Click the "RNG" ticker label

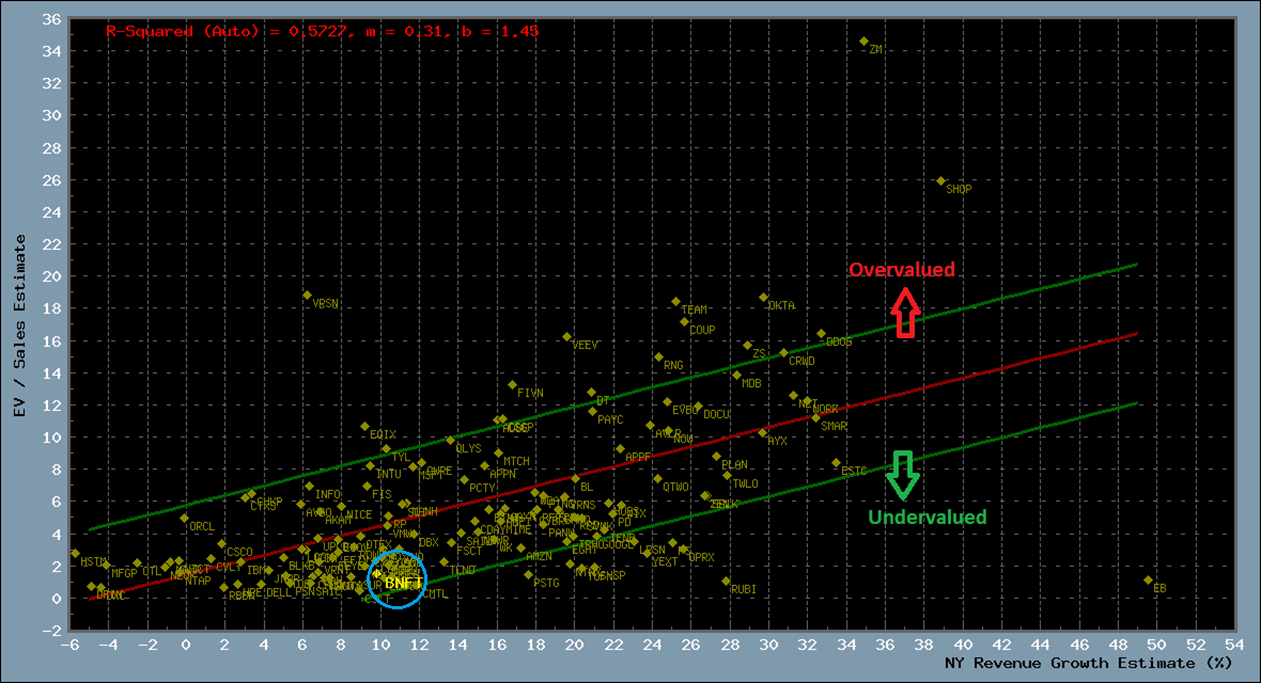674,366
